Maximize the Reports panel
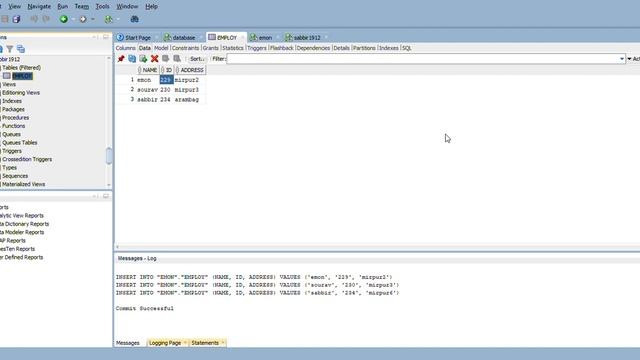The width and height of the screenshot is (640, 360). coord(106,196)
